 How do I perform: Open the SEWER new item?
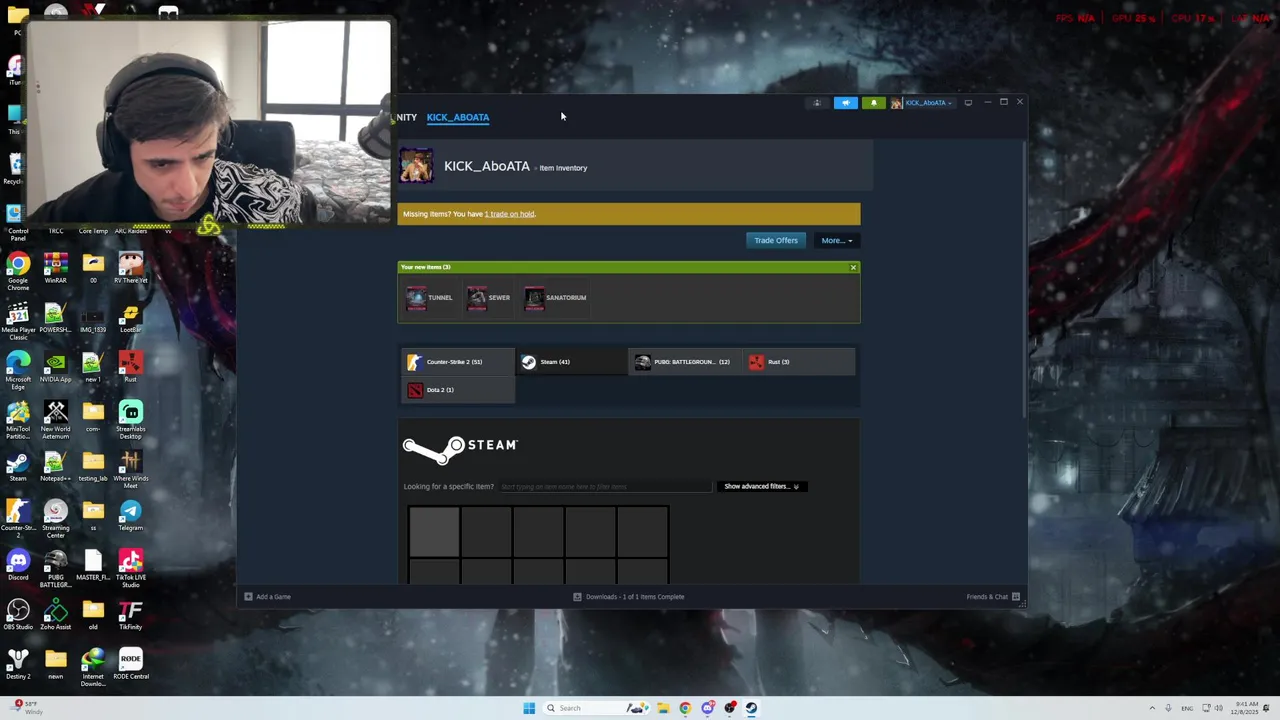pyautogui.click(x=488, y=297)
